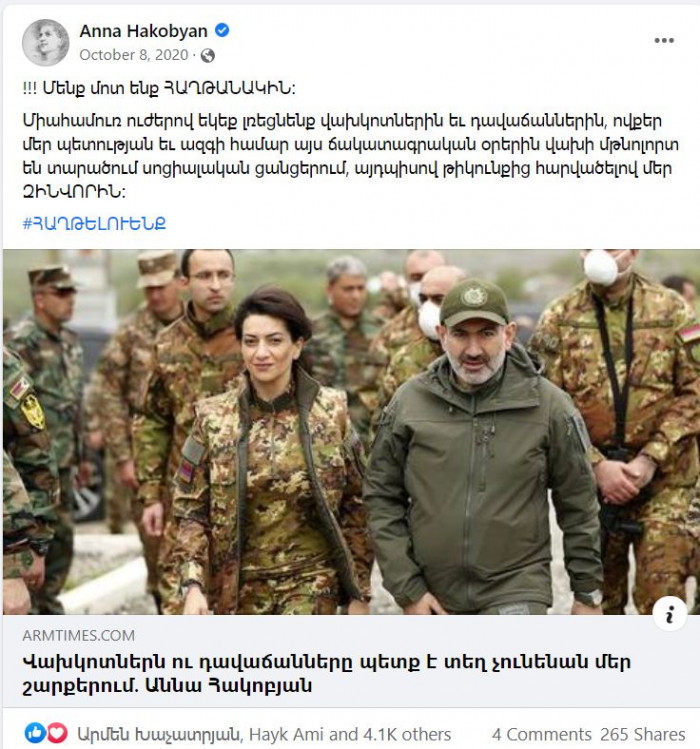Screen dimensions: 700x749
Task: Show the 4.1K others reactions
Action: point(407,734)
